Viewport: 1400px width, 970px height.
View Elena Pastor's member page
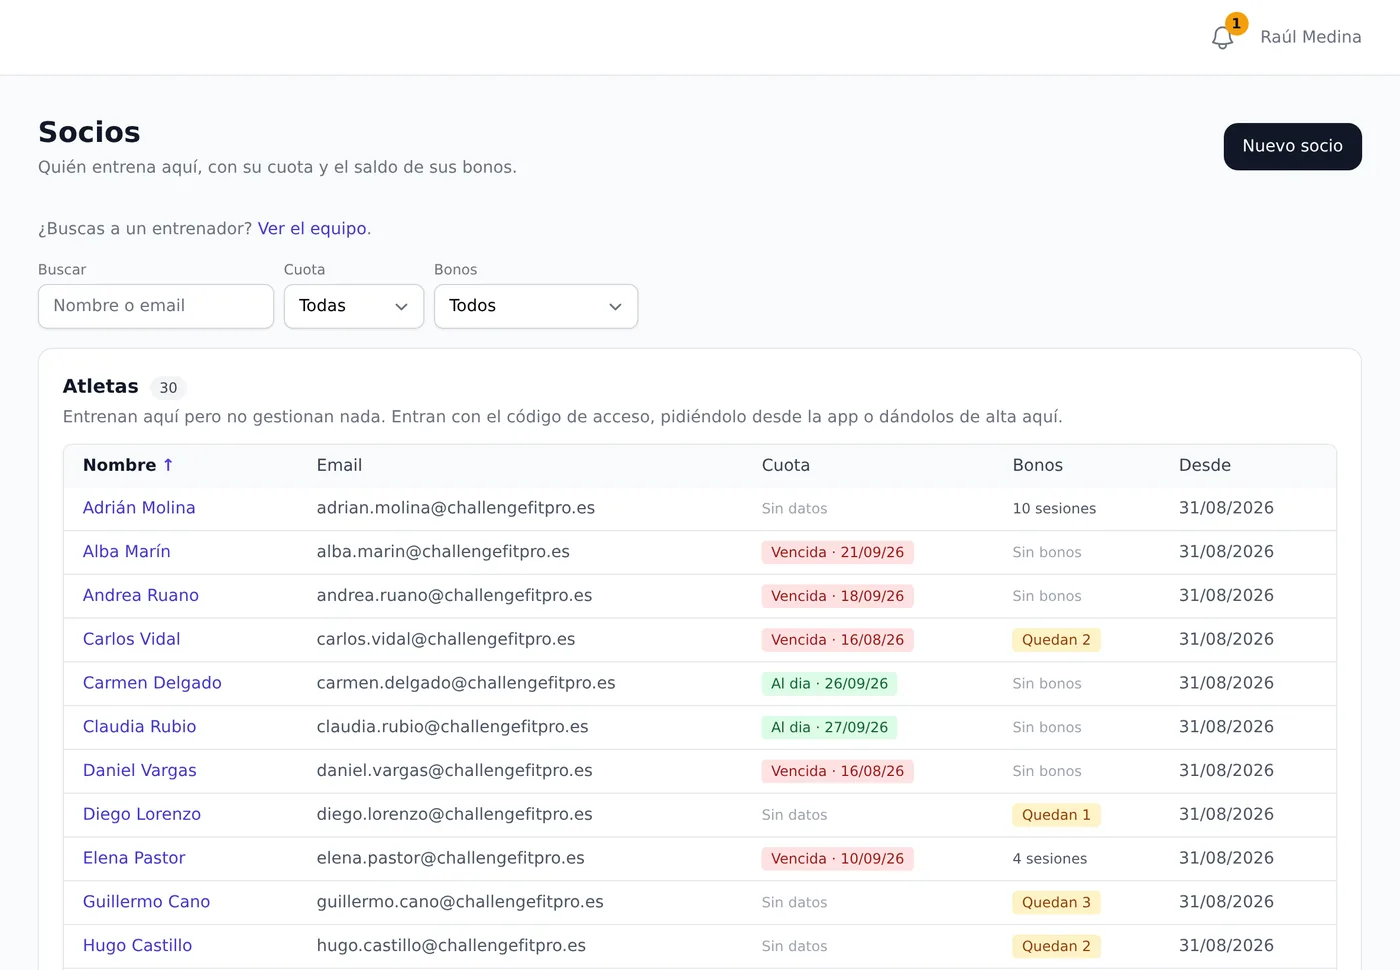pyautogui.click(x=134, y=858)
